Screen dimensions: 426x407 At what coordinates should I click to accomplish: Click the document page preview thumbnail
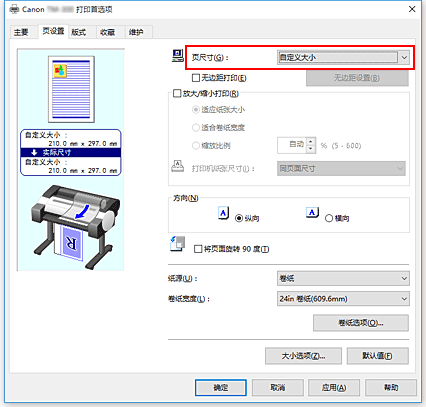71,89
